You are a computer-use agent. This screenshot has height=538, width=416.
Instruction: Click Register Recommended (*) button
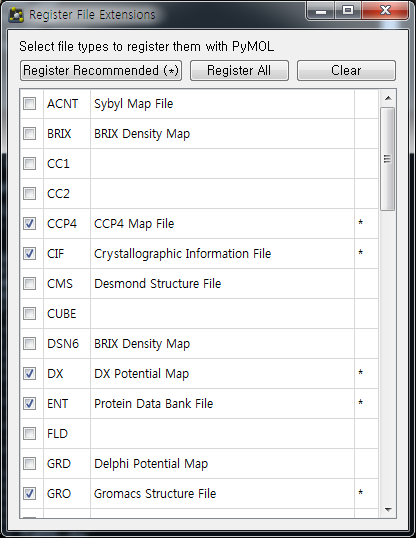101,71
